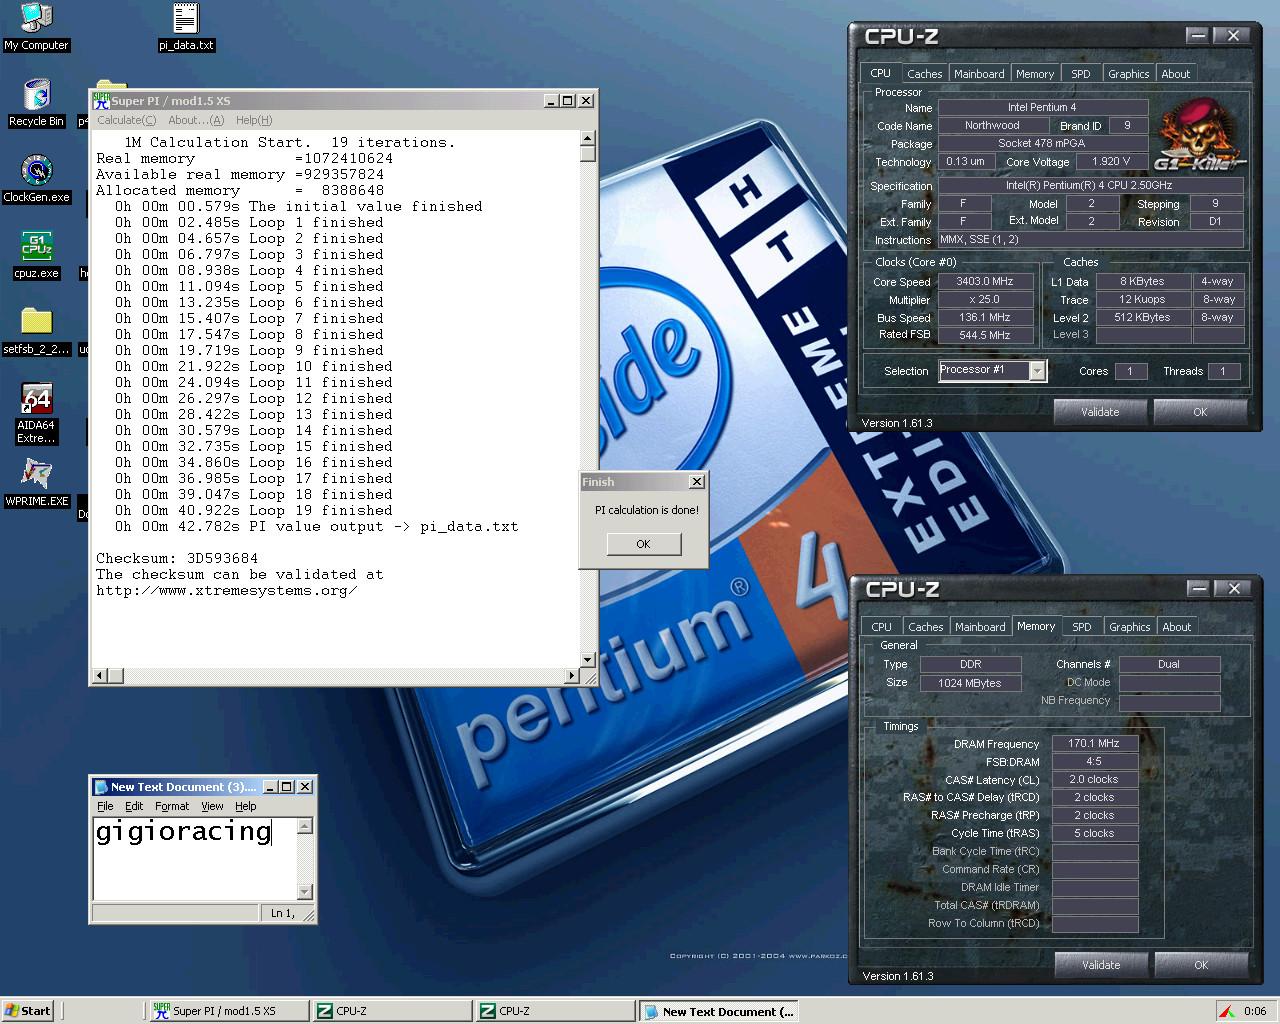This screenshot has width=1280, height=1024.
Task: Click the Super PI vertical scrollbar up arrow
Action: coord(588,139)
